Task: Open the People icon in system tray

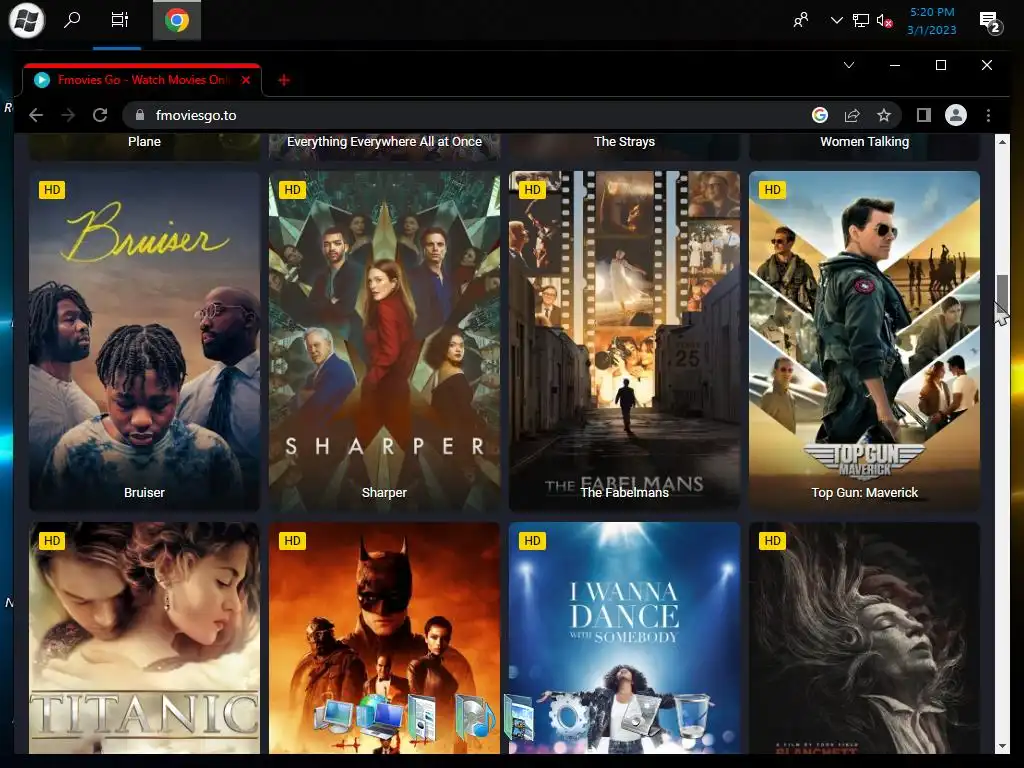Action: [x=801, y=20]
